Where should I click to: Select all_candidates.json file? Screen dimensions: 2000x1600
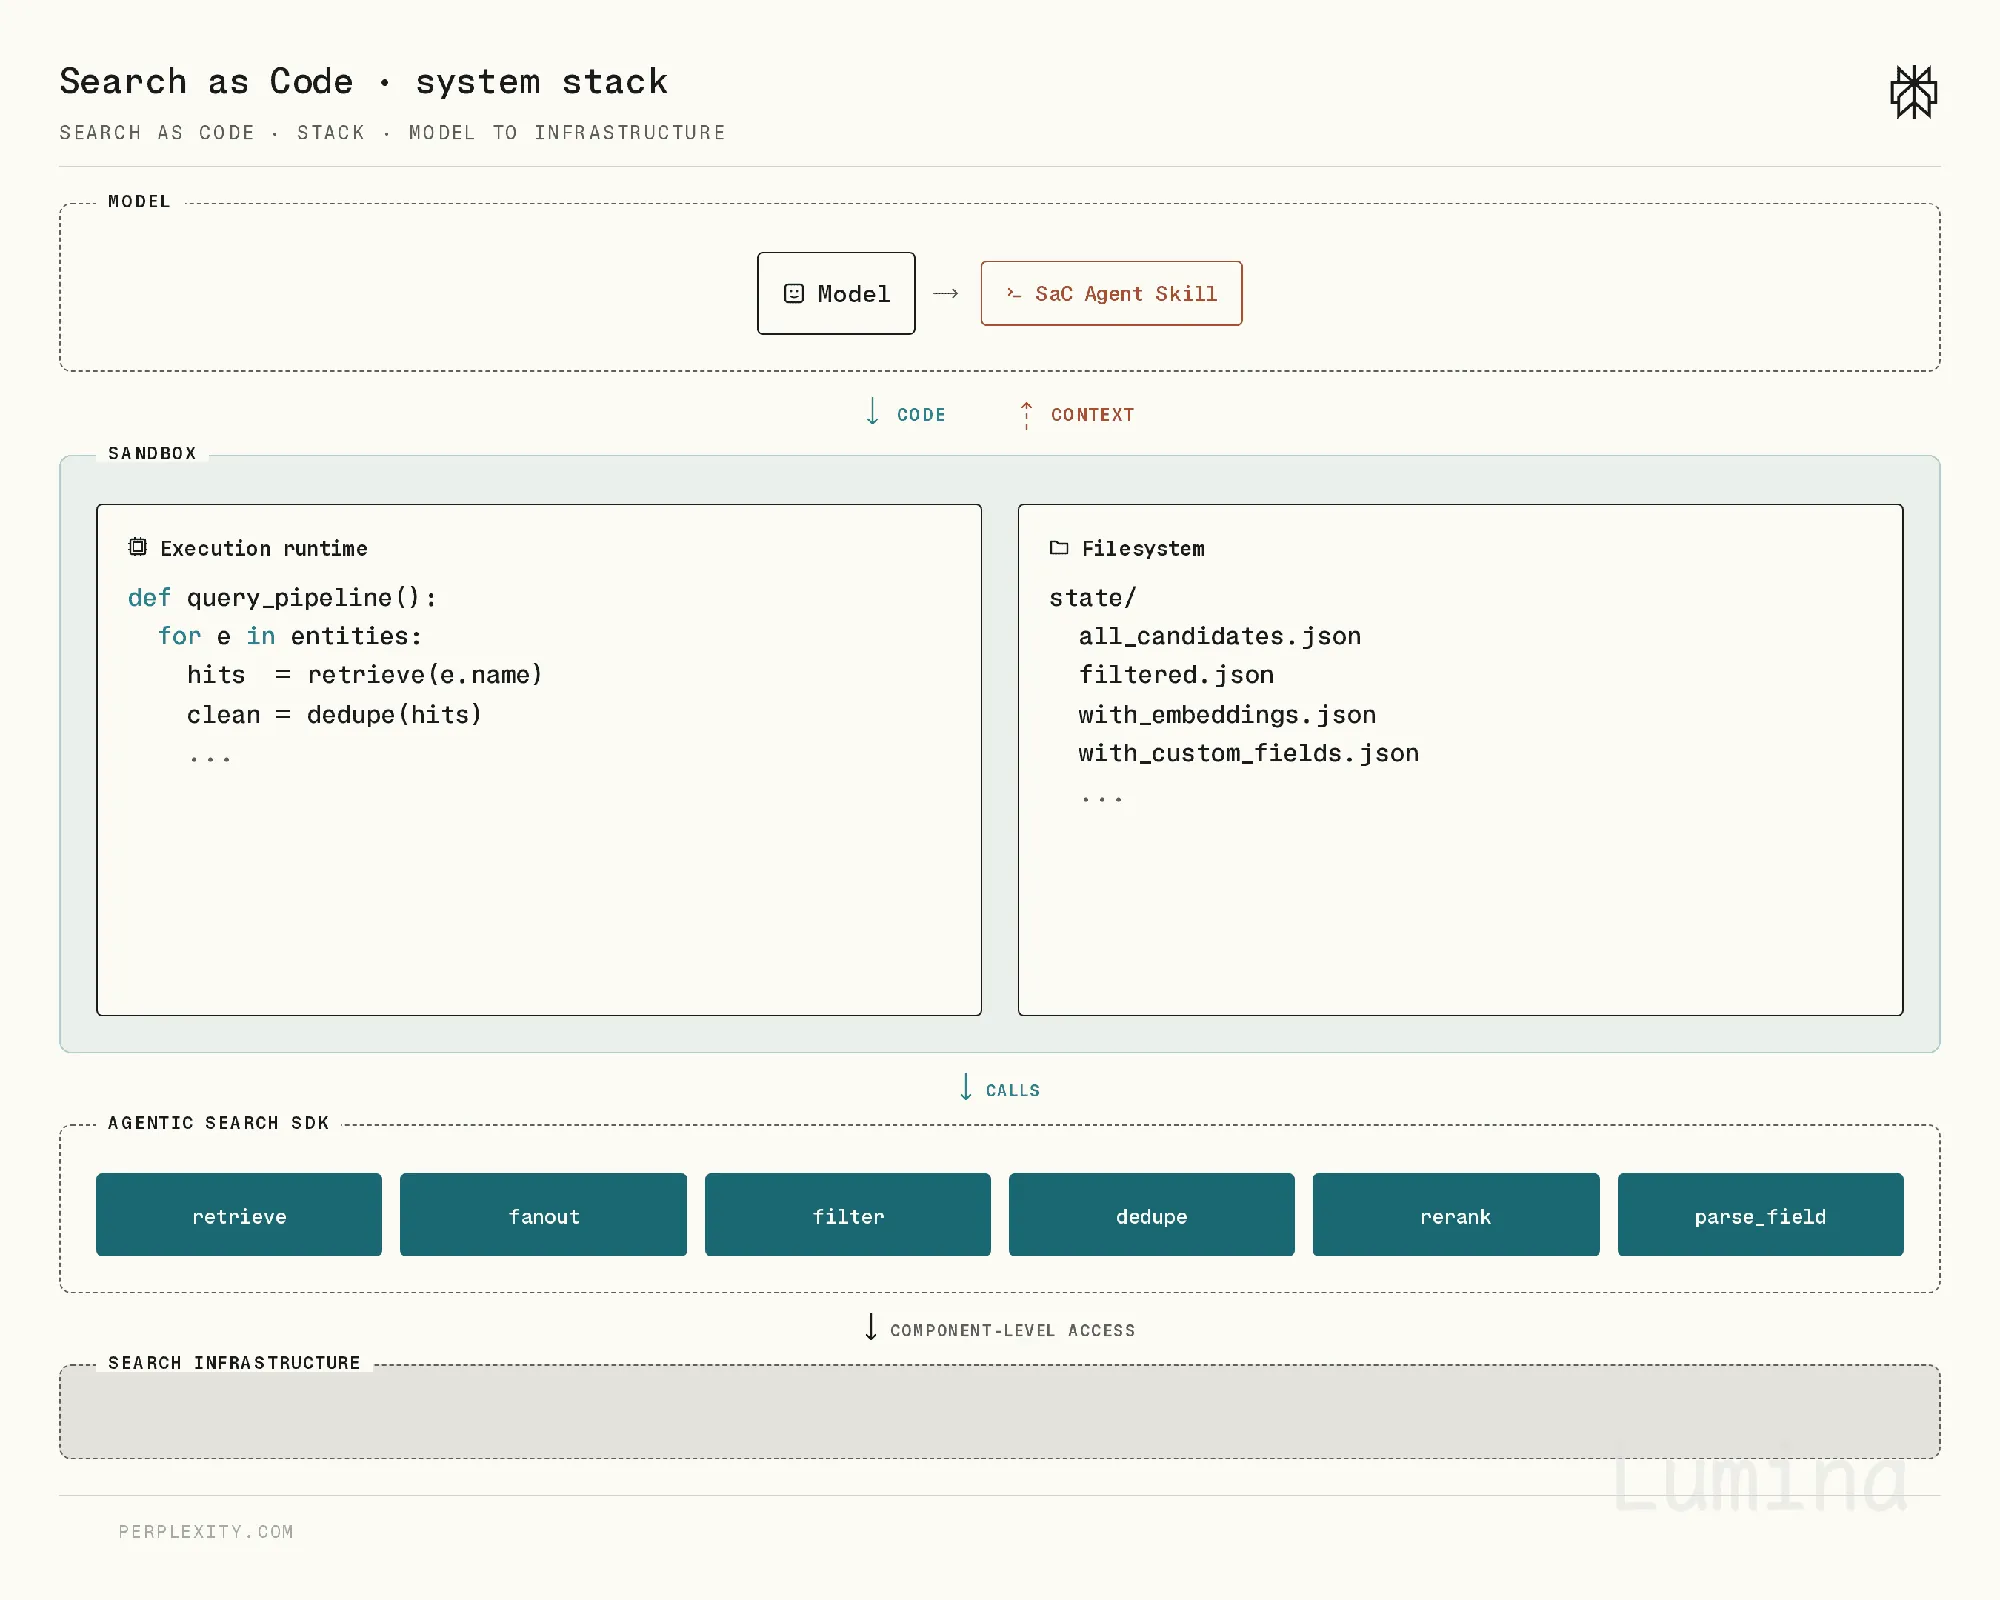1219,636
